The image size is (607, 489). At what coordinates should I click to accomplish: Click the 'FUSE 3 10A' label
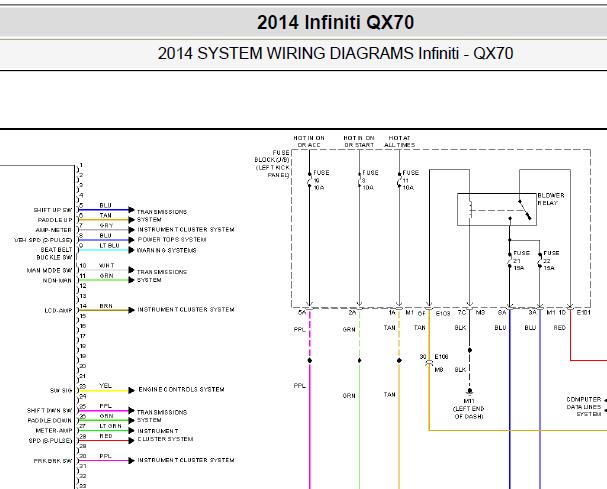[x=370, y=180]
